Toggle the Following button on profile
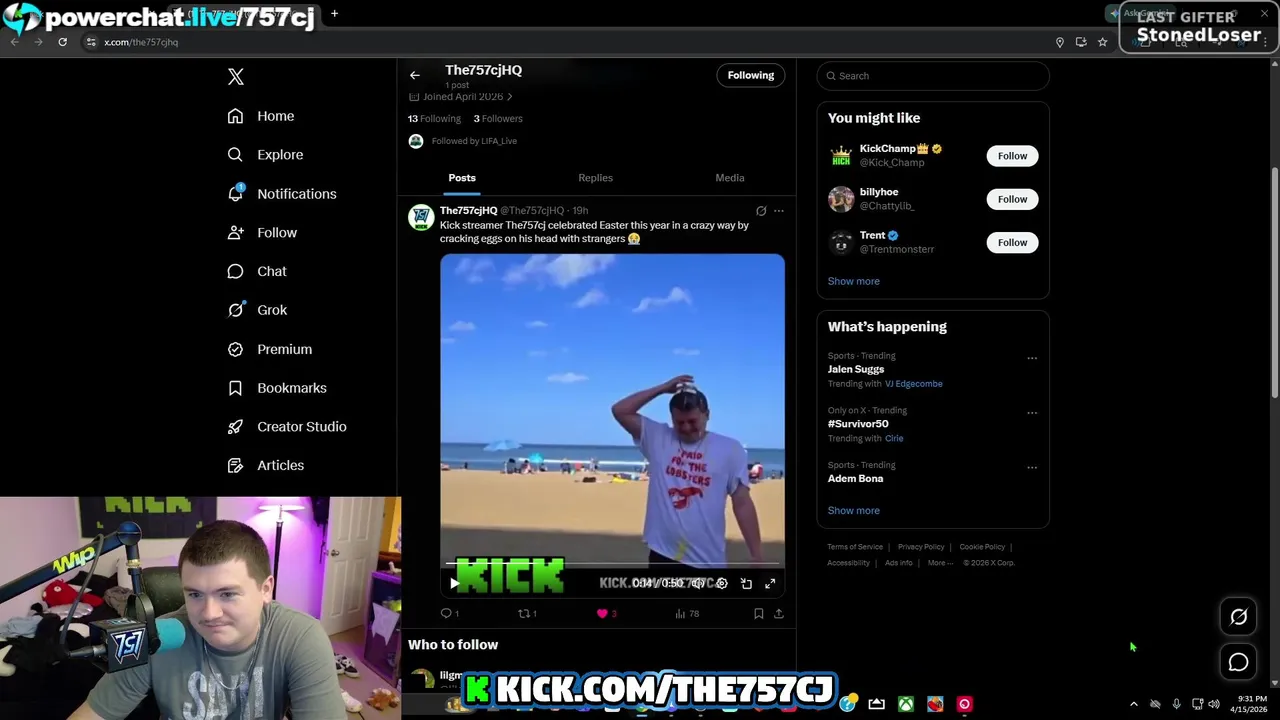 pos(751,75)
